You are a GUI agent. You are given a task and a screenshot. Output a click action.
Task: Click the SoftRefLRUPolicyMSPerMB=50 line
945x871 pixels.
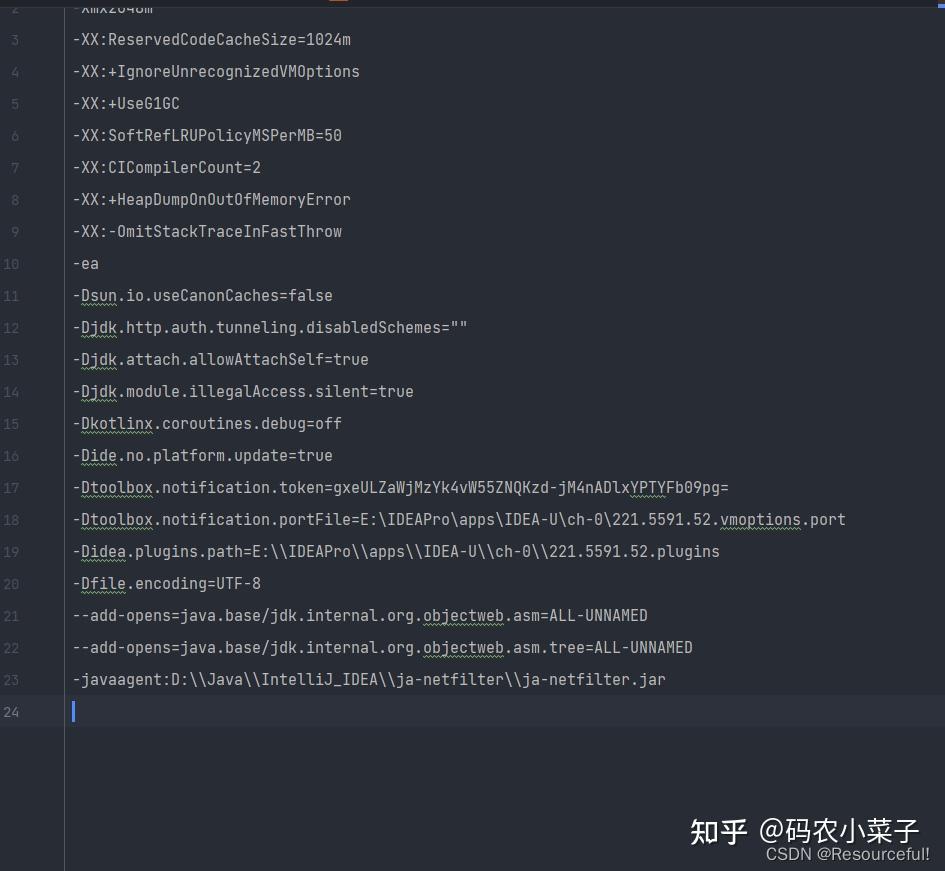coord(207,136)
